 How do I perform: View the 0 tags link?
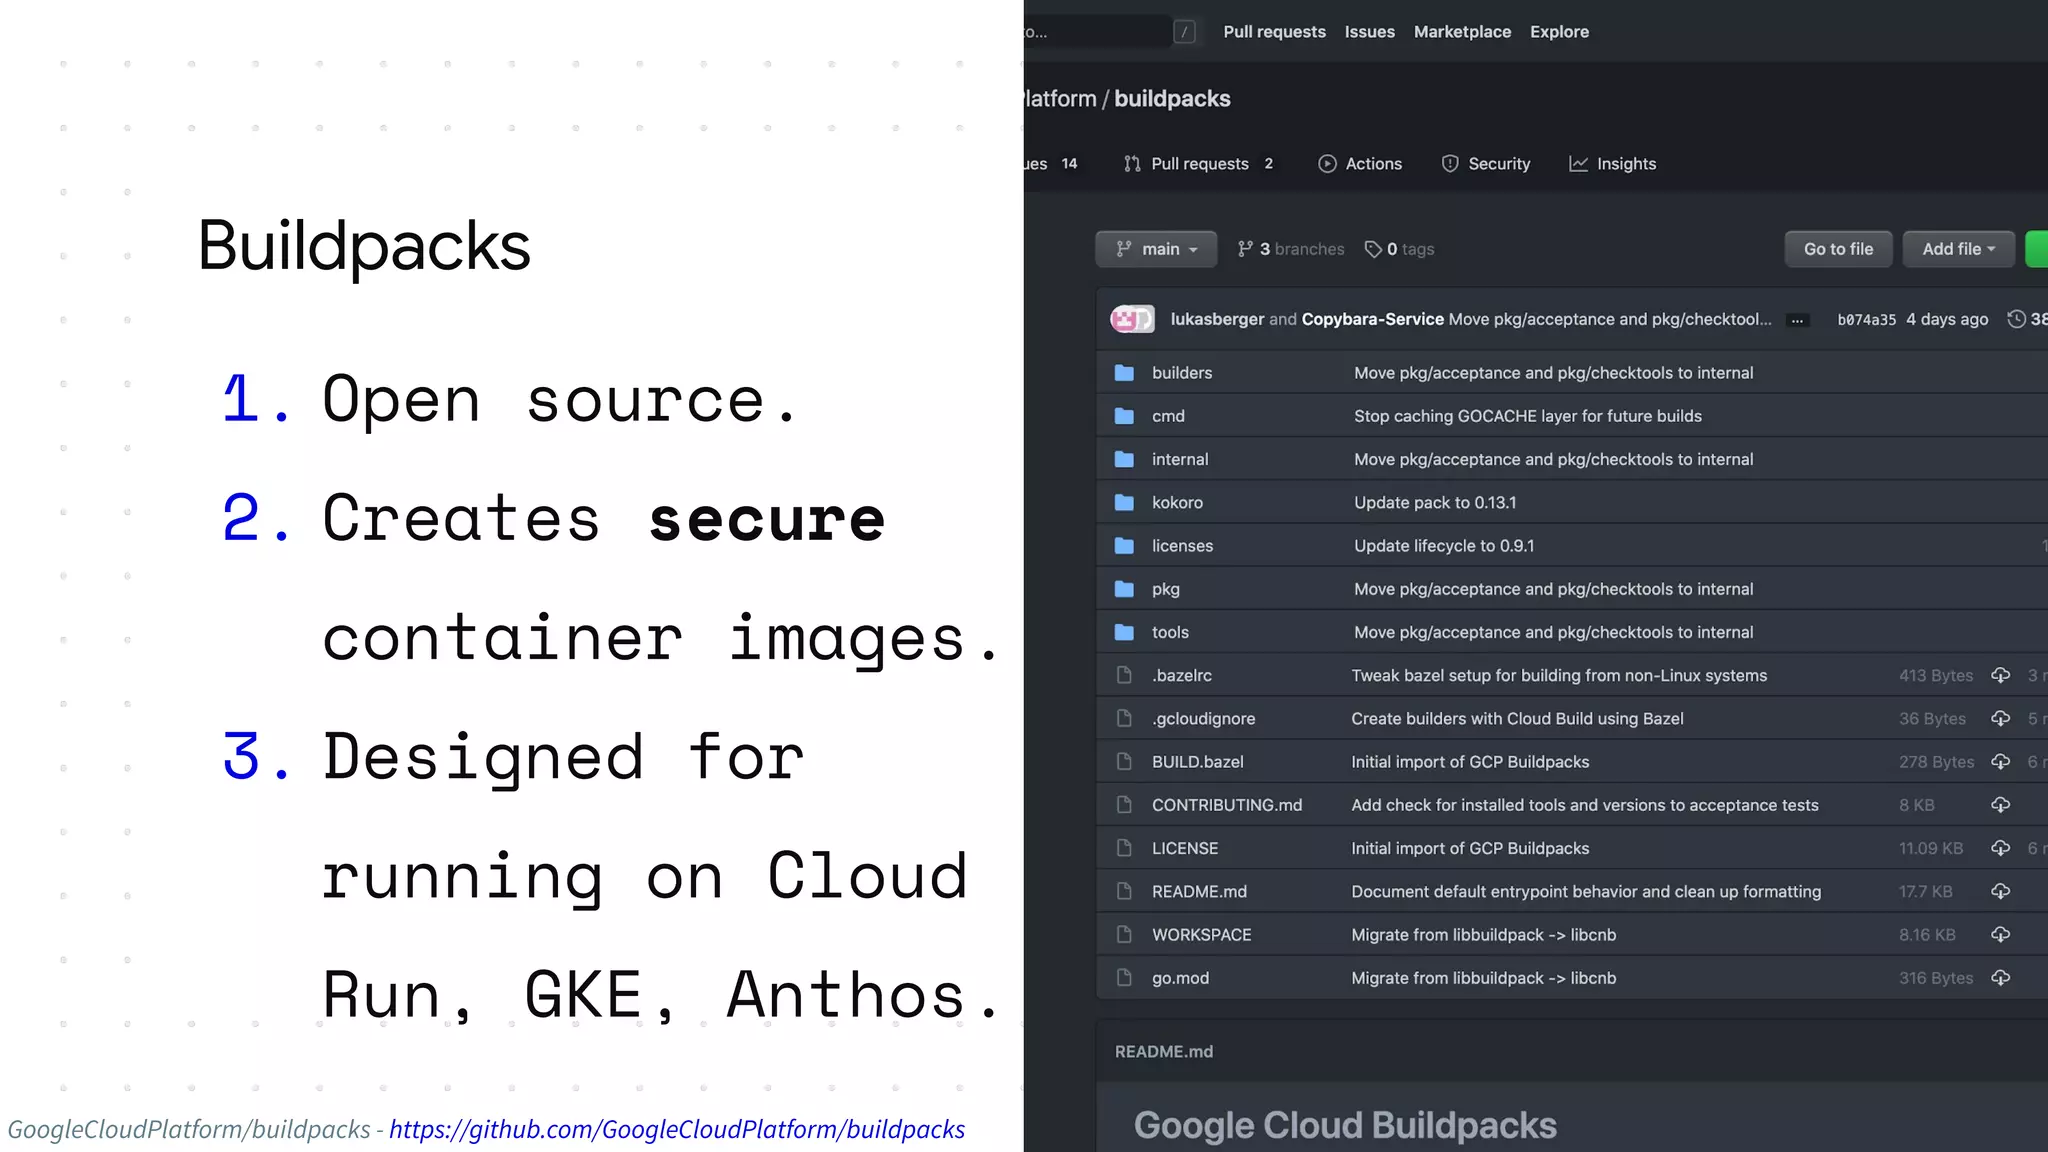pos(1399,249)
